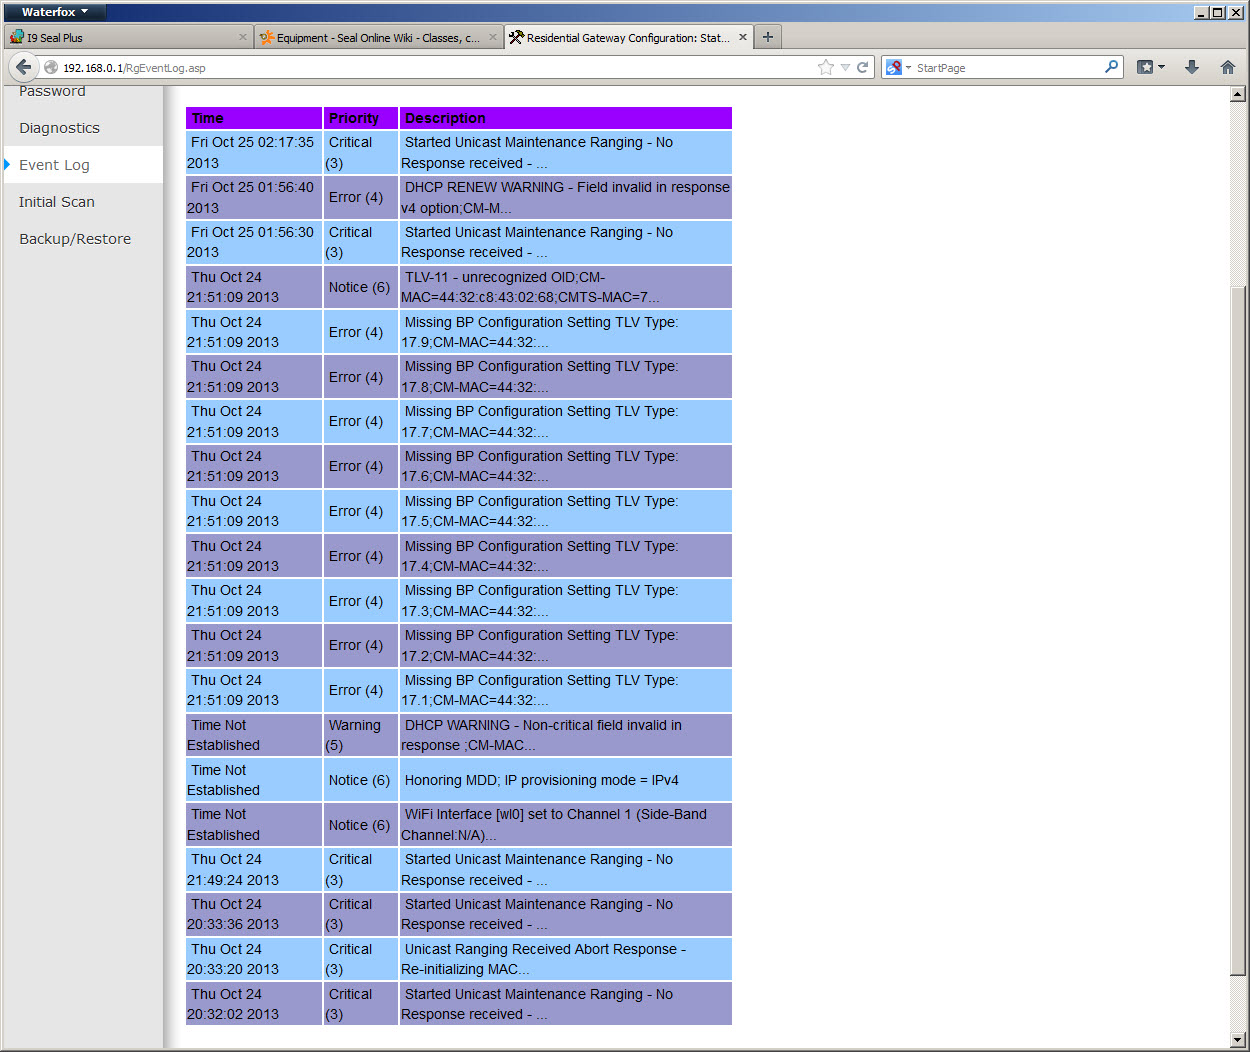This screenshot has height=1052, width=1250.
Task: Select the 'Thu Oct 24 20:32:02 2013' time cell
Action: [x=254, y=1004]
